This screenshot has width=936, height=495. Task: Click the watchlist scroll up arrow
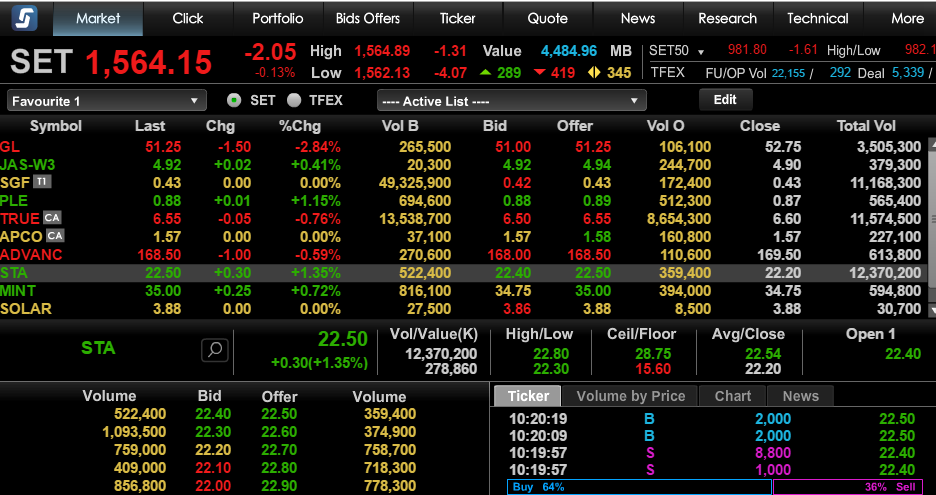click(x=932, y=145)
